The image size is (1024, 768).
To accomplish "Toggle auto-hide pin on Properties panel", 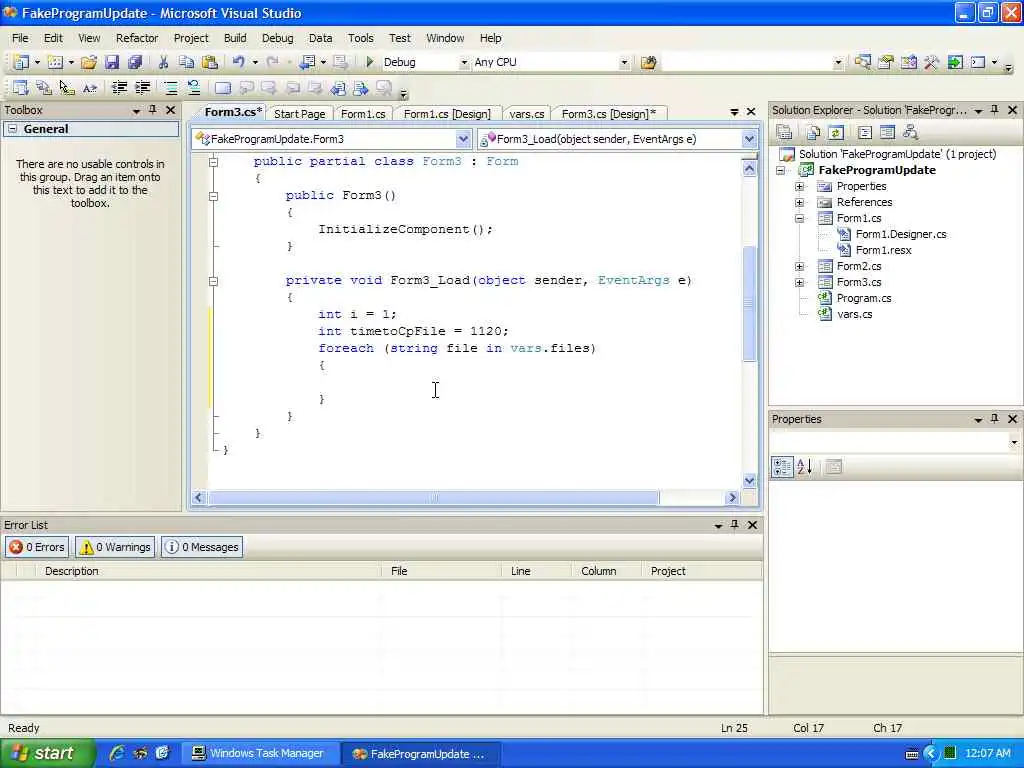I will [x=995, y=419].
